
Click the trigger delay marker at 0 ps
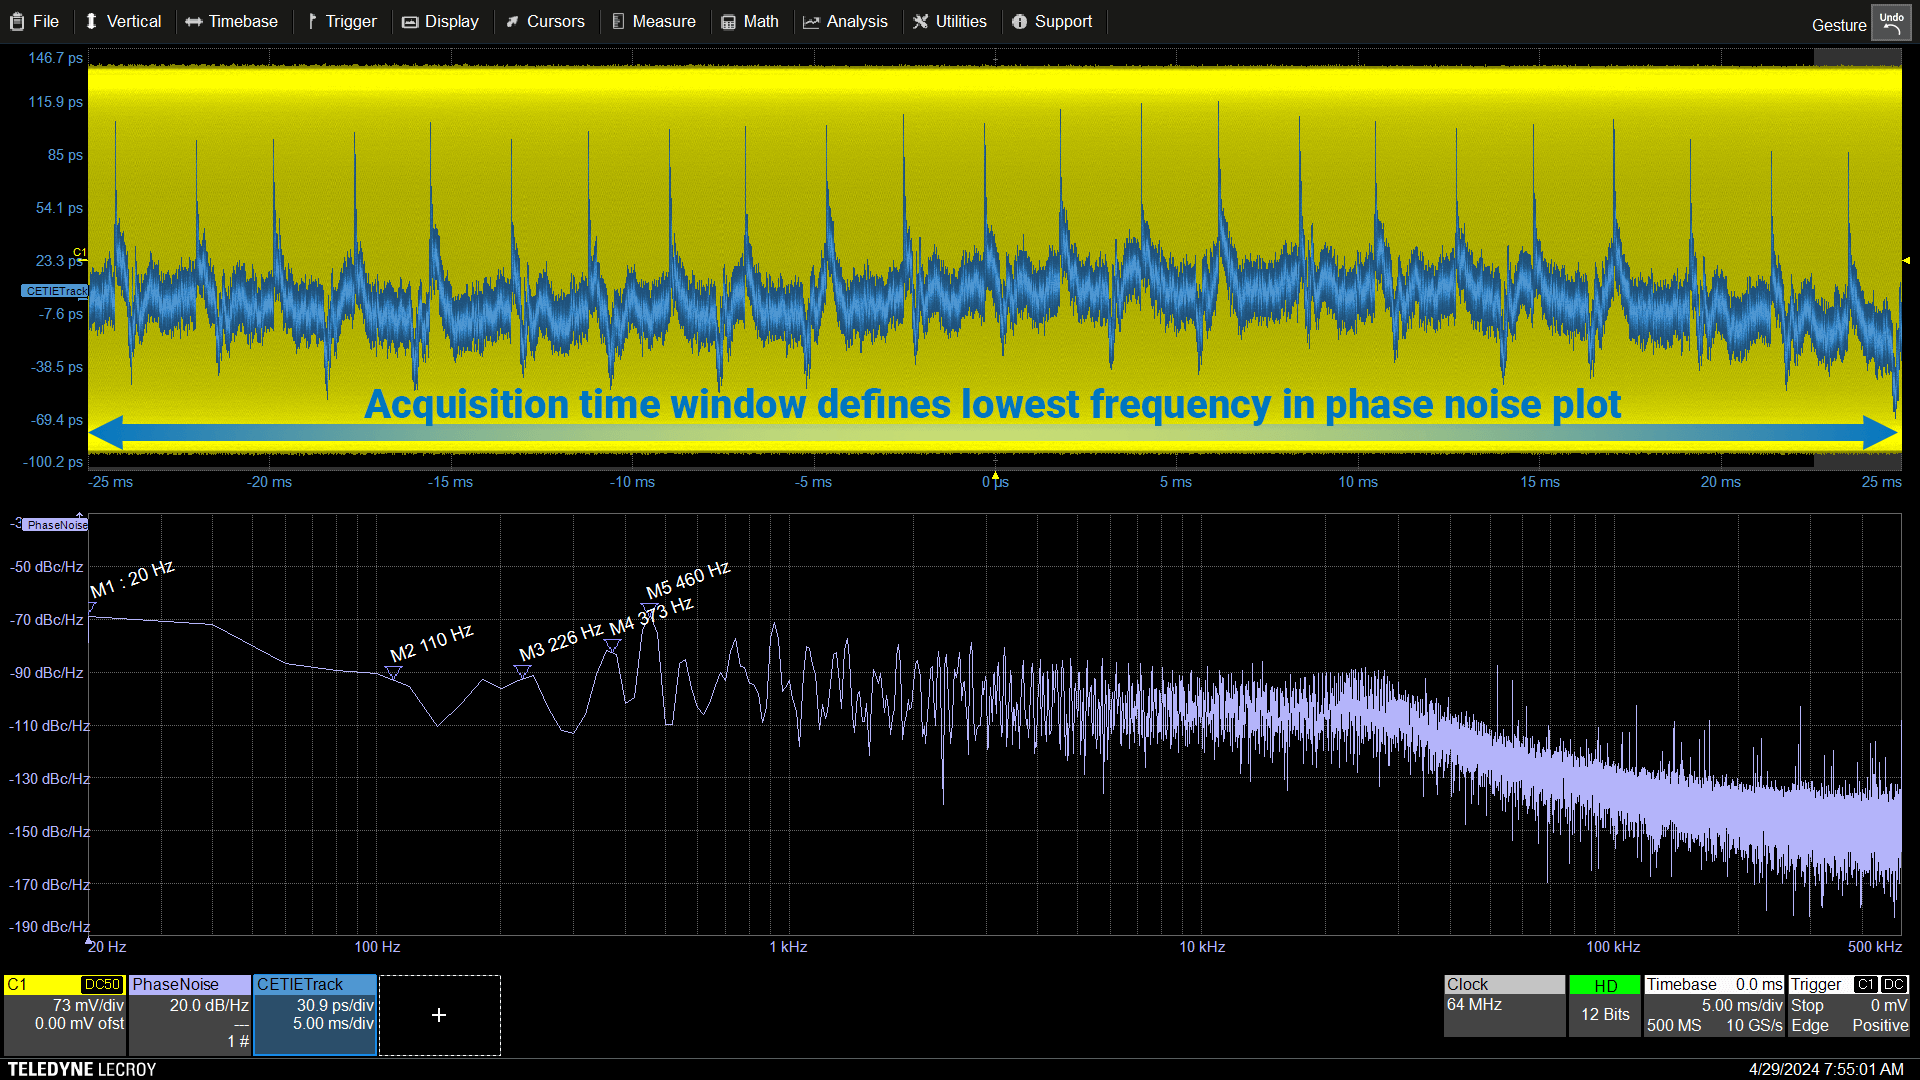click(995, 476)
